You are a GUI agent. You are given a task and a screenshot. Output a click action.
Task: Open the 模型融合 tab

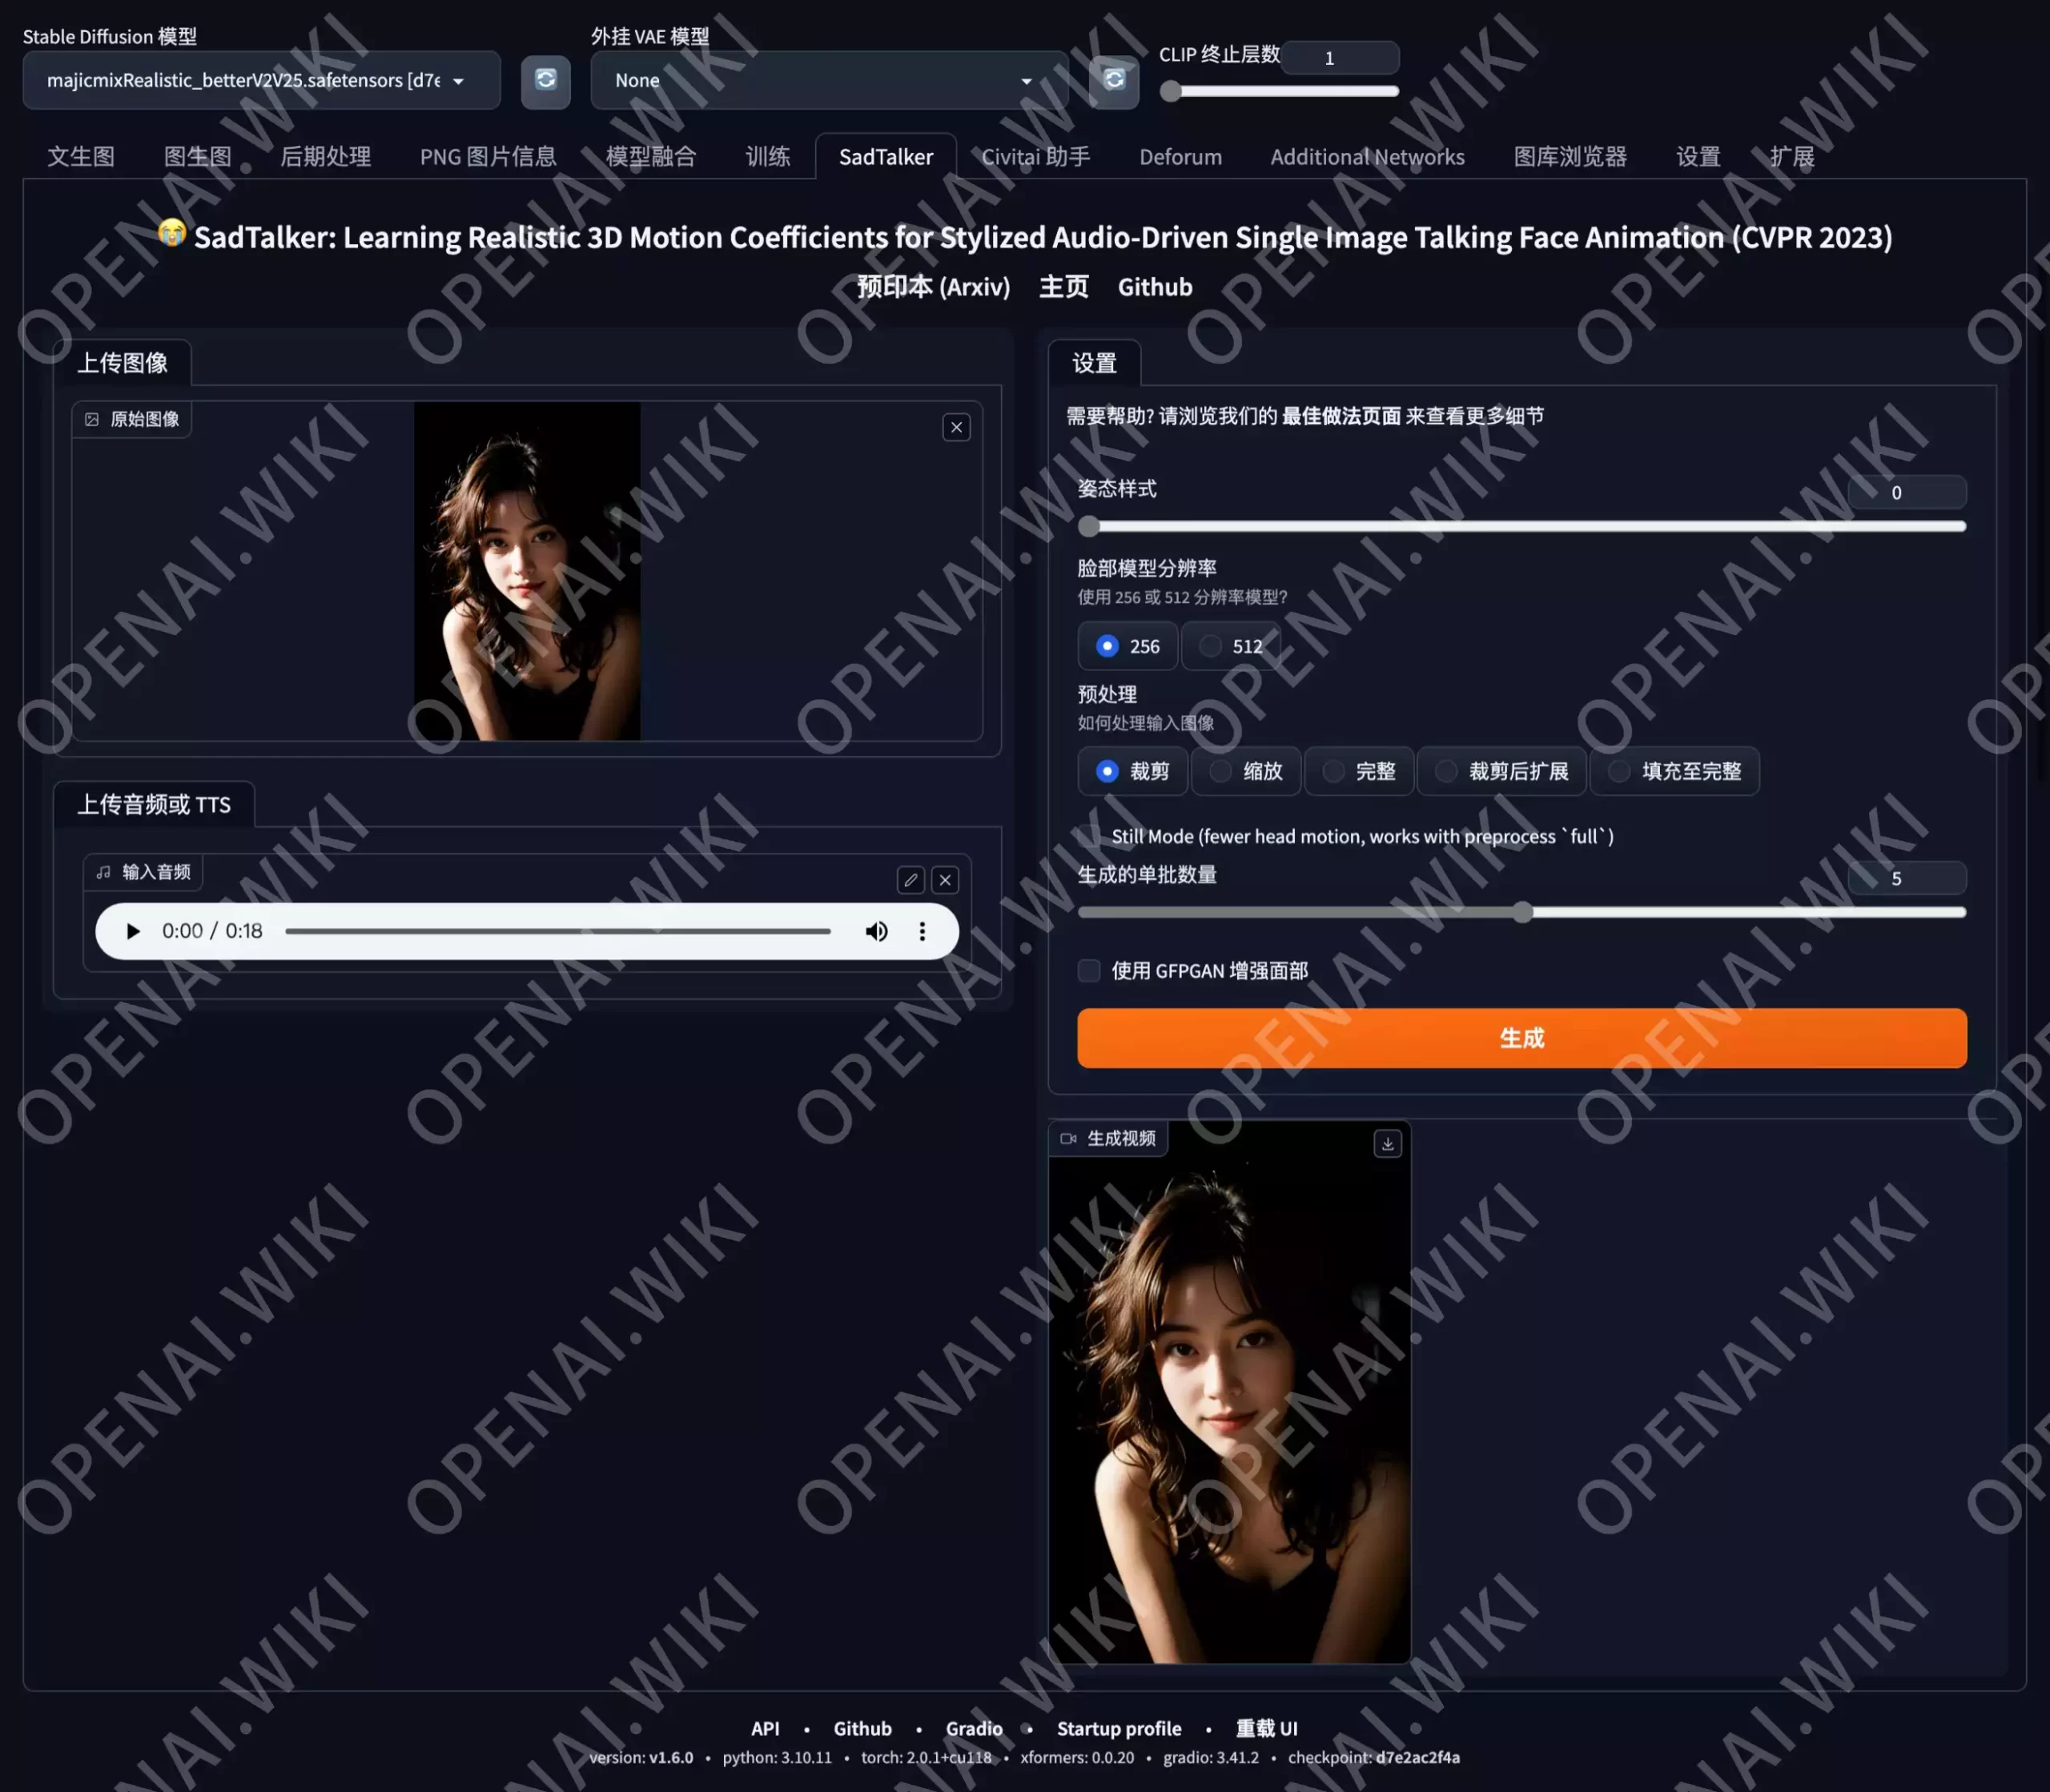(651, 157)
